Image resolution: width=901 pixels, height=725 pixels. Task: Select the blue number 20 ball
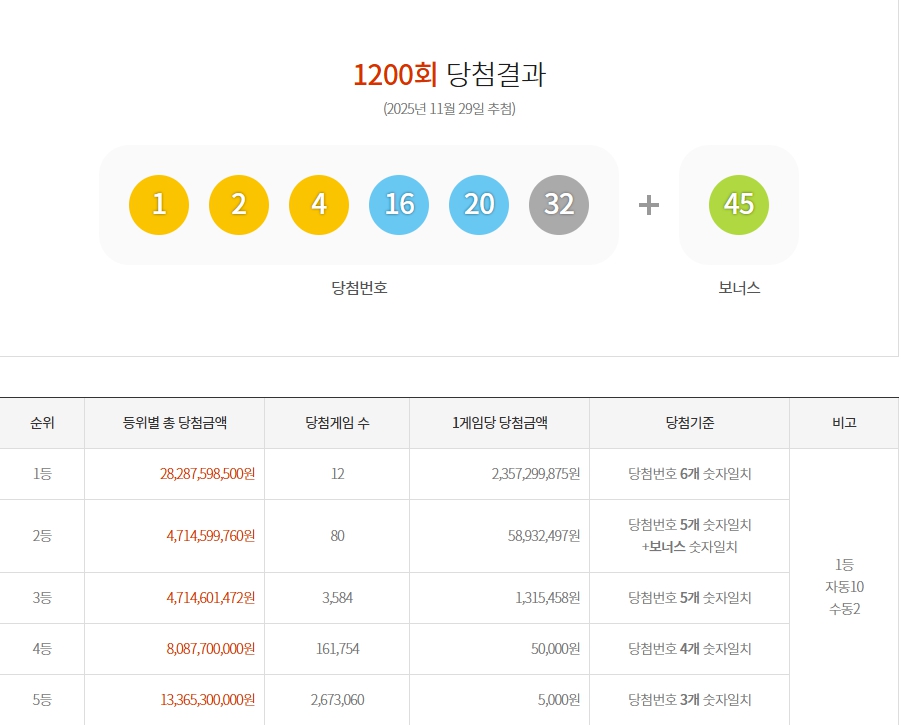pyautogui.click(x=479, y=205)
